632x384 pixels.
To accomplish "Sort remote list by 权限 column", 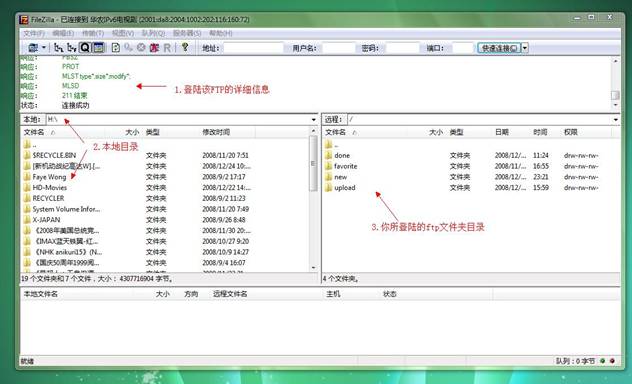I will 571,132.
